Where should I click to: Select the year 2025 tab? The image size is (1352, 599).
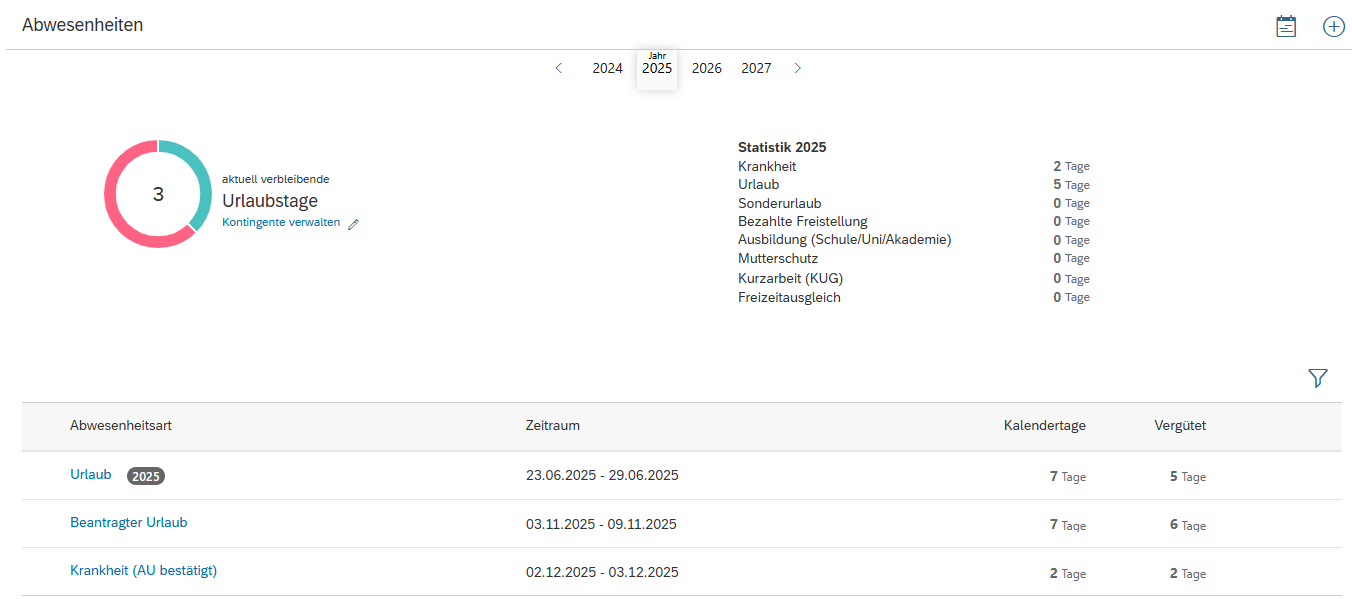[657, 68]
